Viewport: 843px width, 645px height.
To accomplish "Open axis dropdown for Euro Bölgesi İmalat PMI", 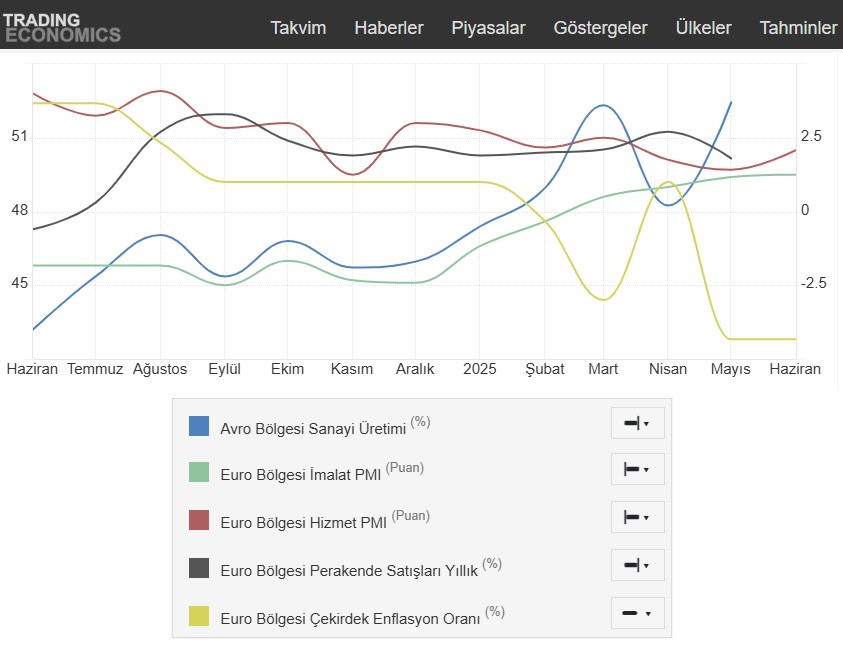I will coord(638,469).
